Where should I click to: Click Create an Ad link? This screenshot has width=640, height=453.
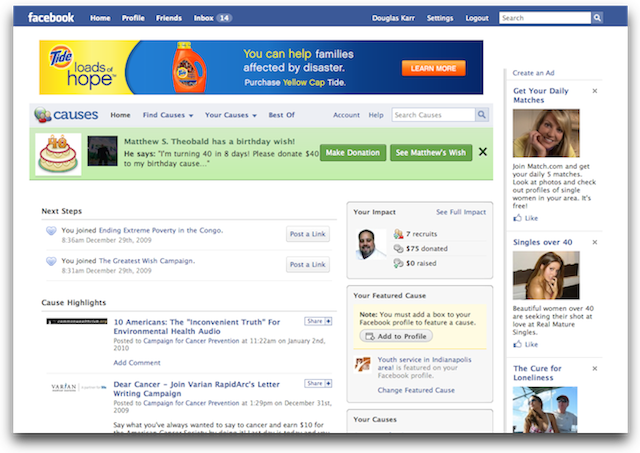pyautogui.click(x=533, y=73)
